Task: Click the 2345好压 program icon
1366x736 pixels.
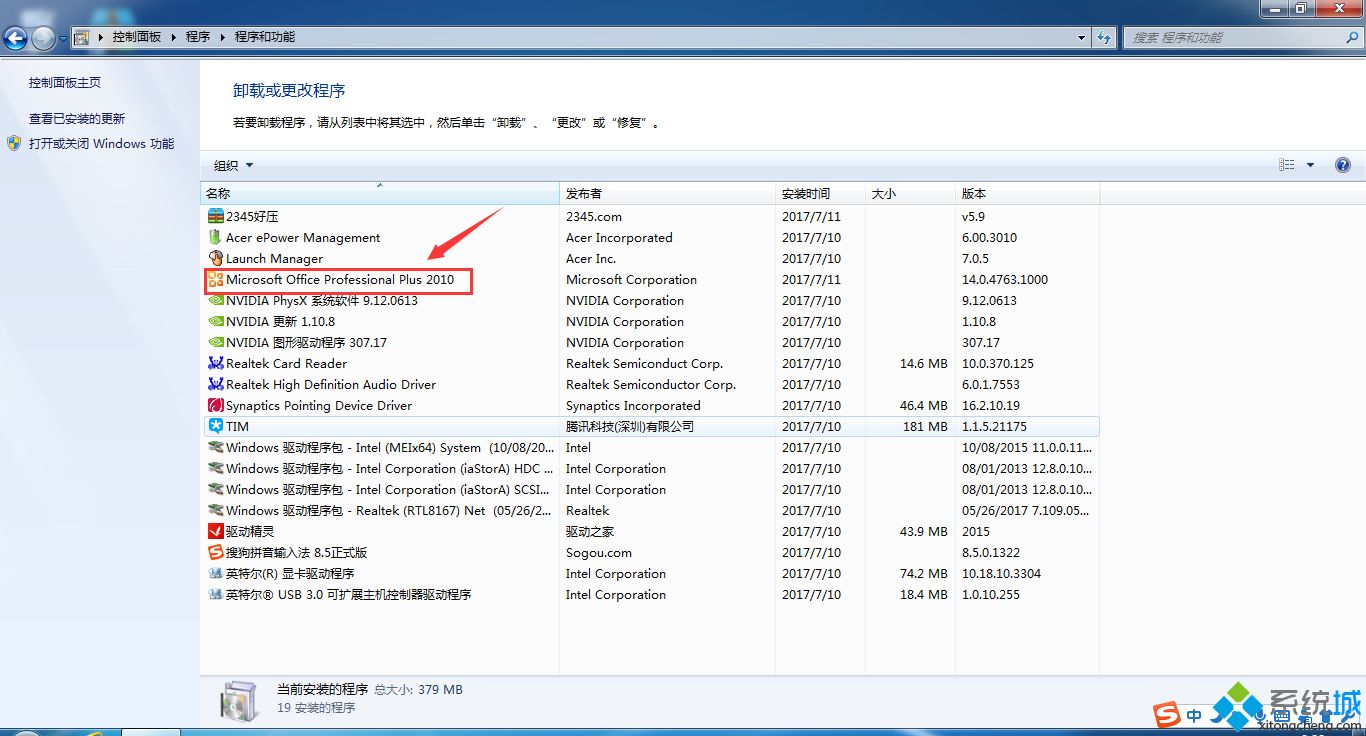Action: [215, 216]
